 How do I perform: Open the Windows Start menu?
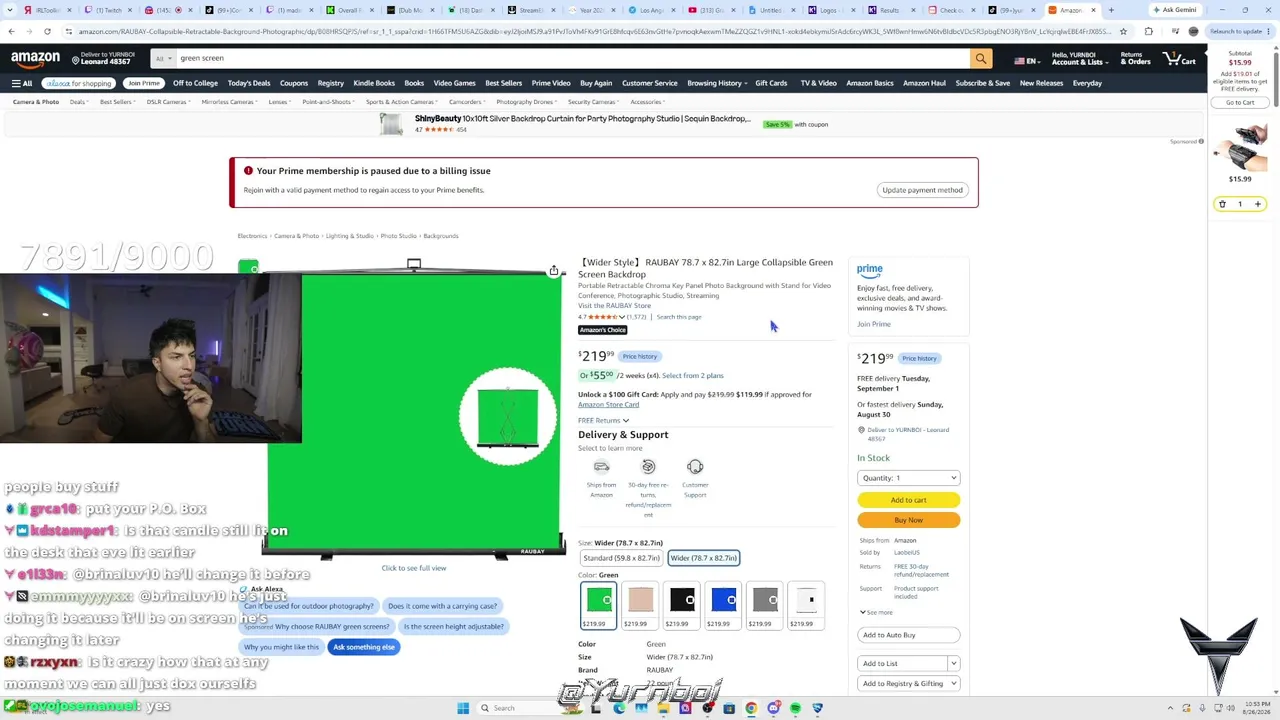463,708
